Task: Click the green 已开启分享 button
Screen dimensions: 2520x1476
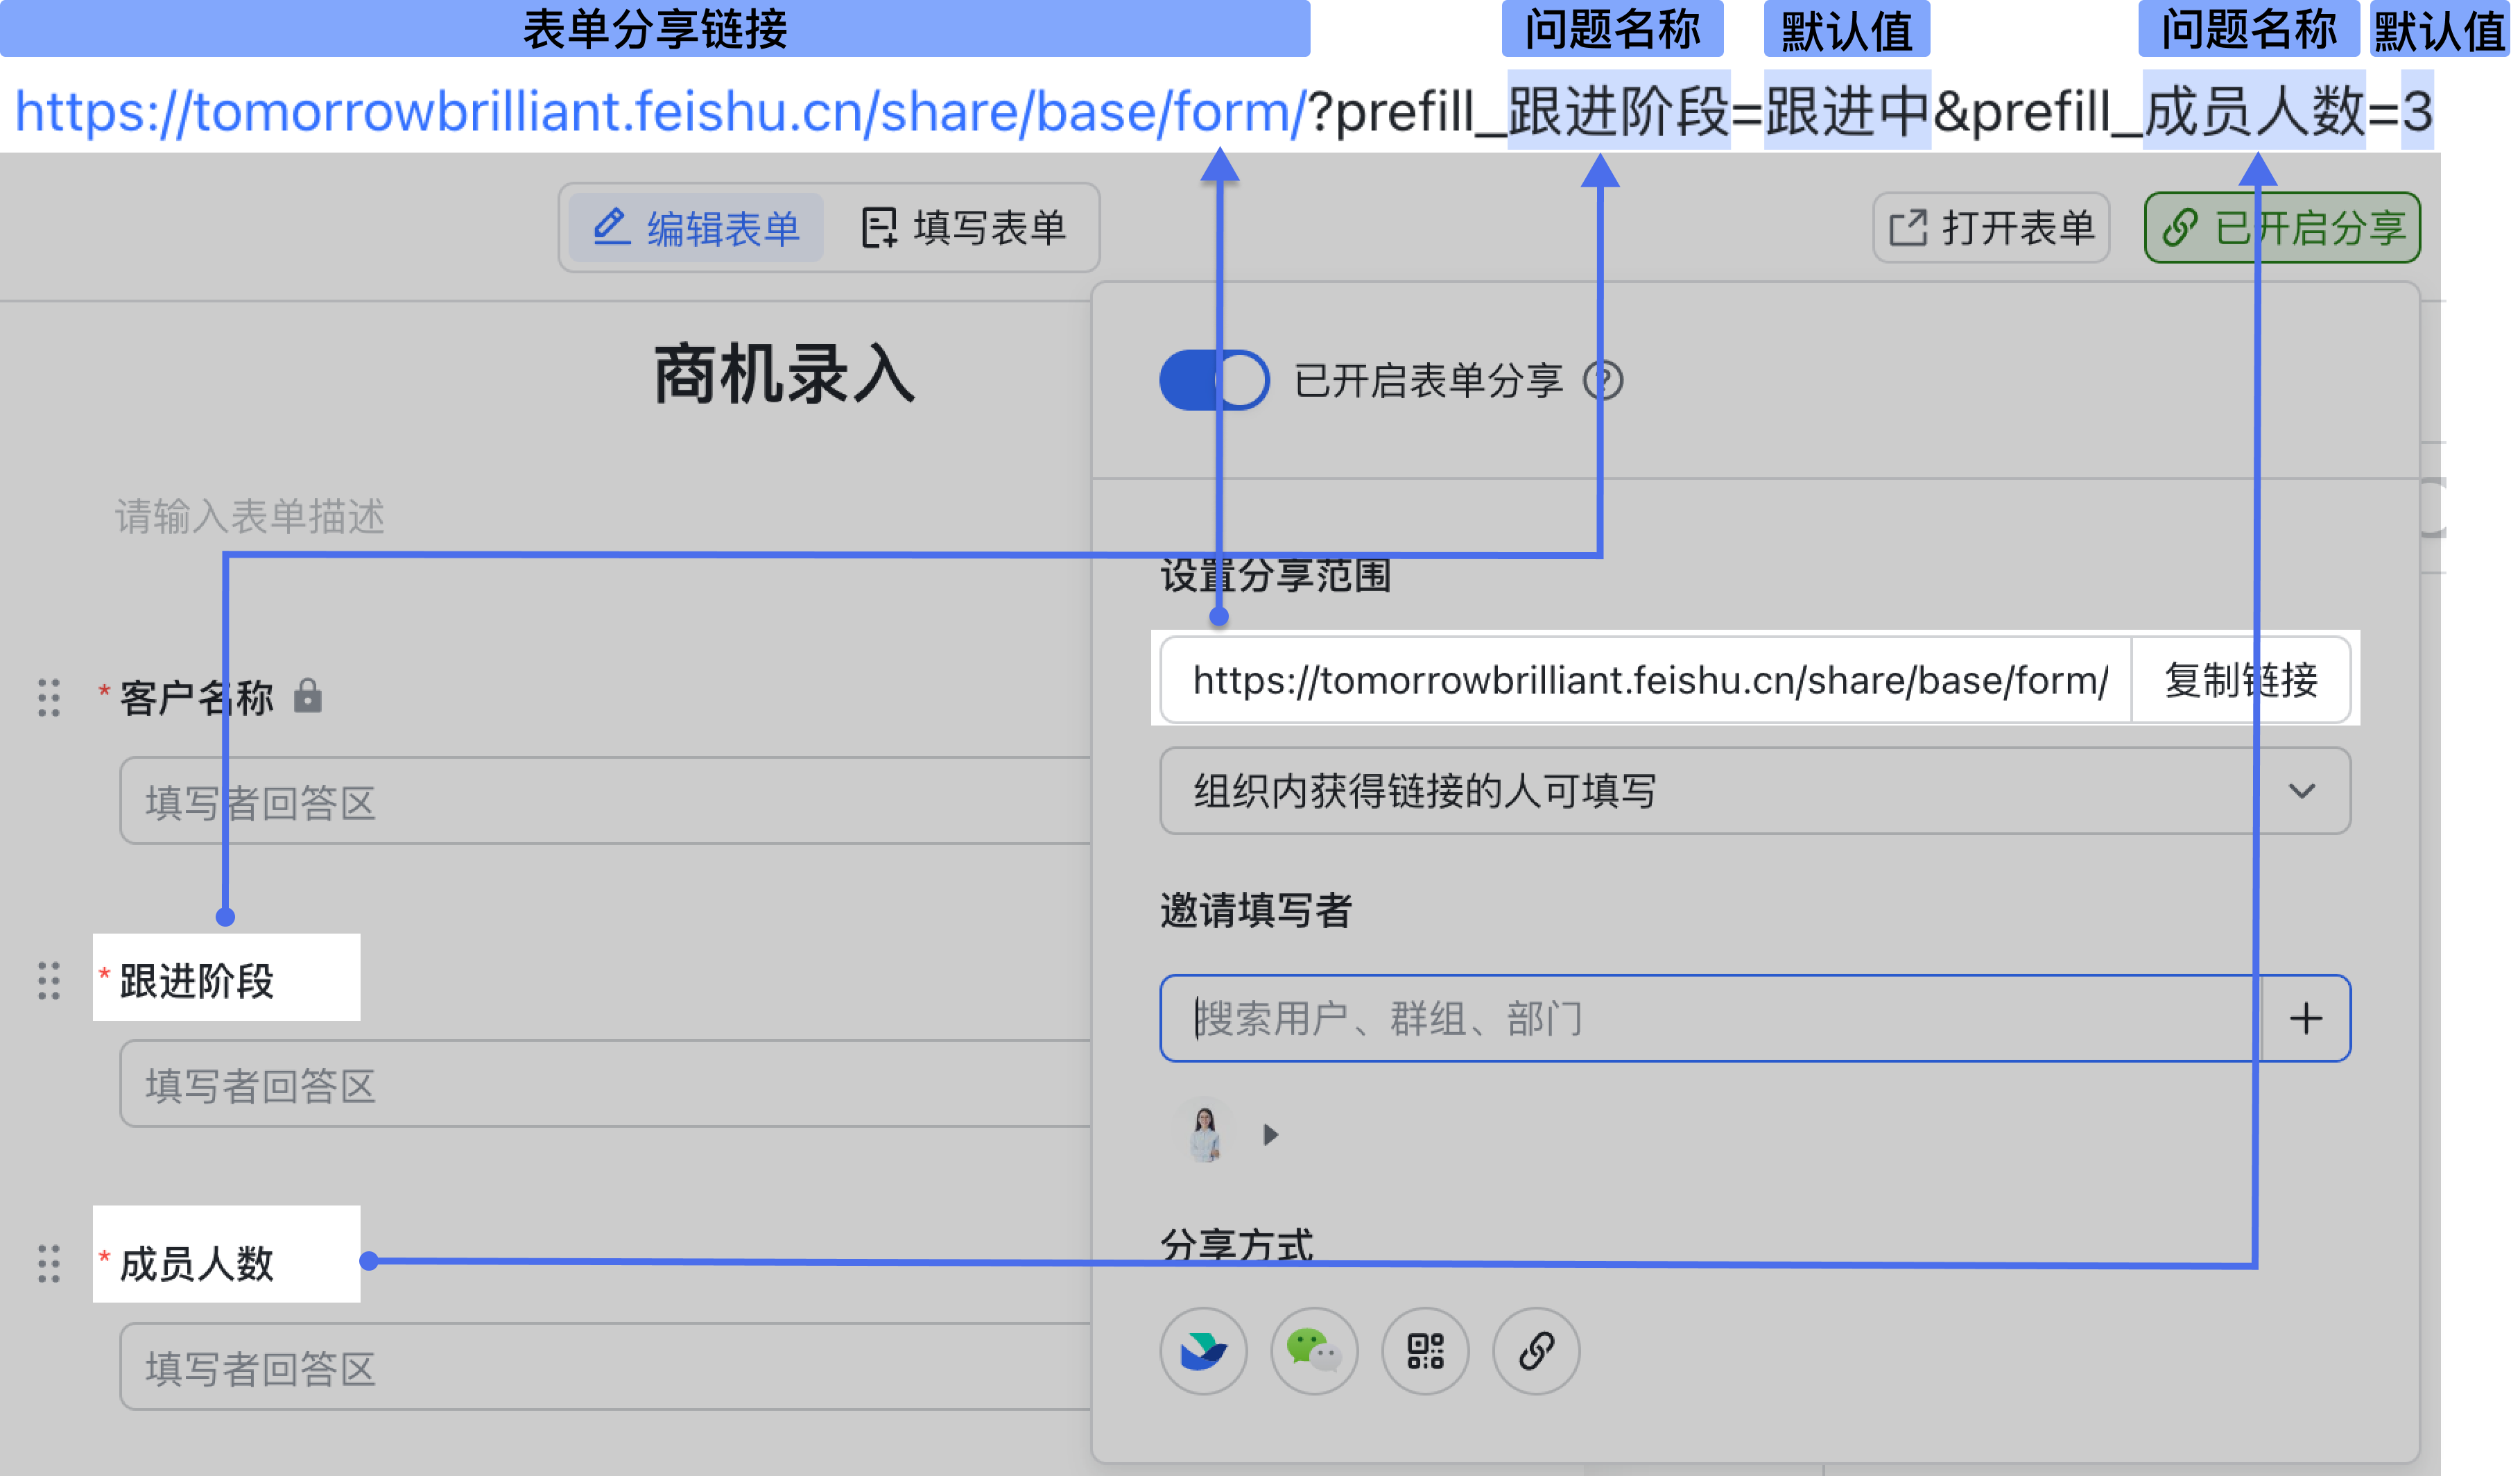Action: [2281, 228]
